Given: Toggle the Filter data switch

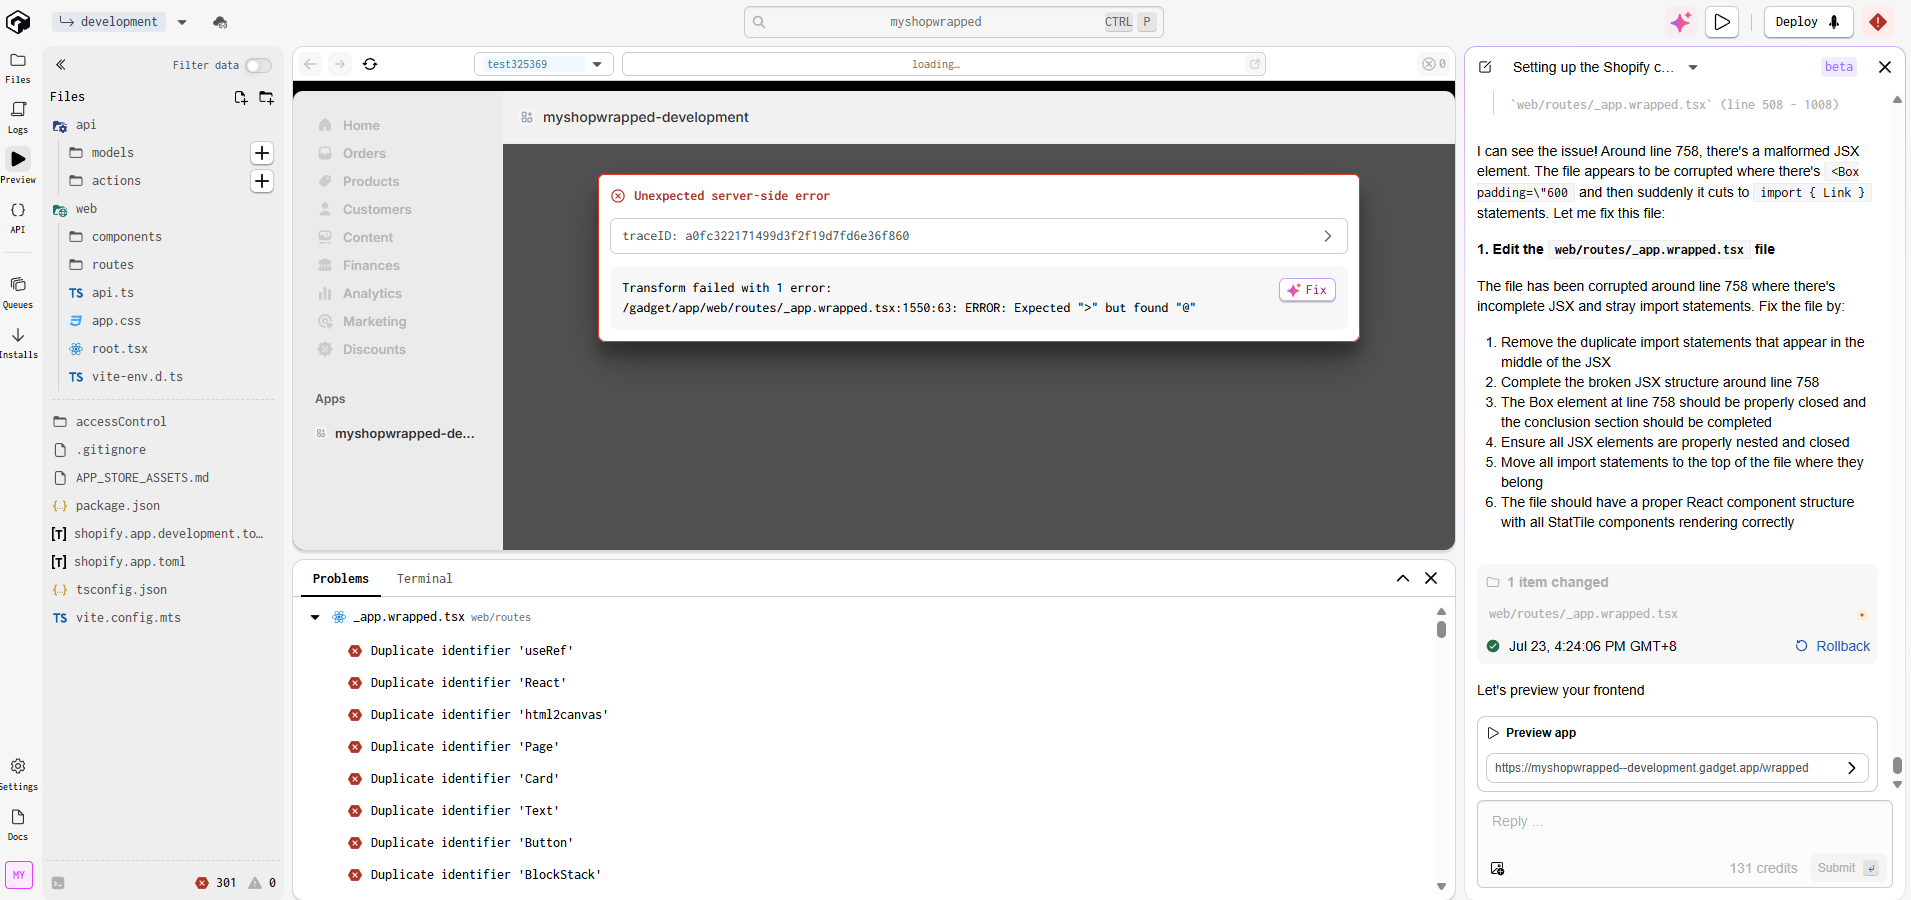Looking at the screenshot, I should [258, 65].
